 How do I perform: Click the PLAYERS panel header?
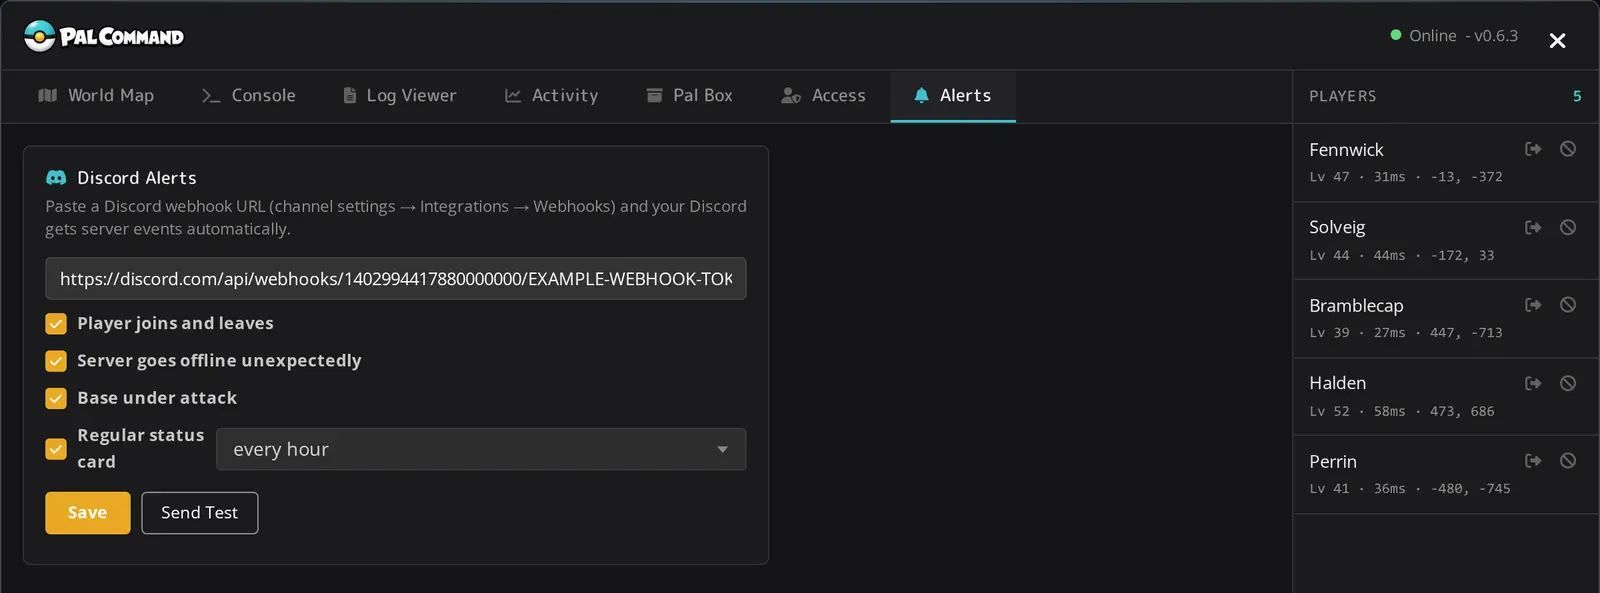1343,96
